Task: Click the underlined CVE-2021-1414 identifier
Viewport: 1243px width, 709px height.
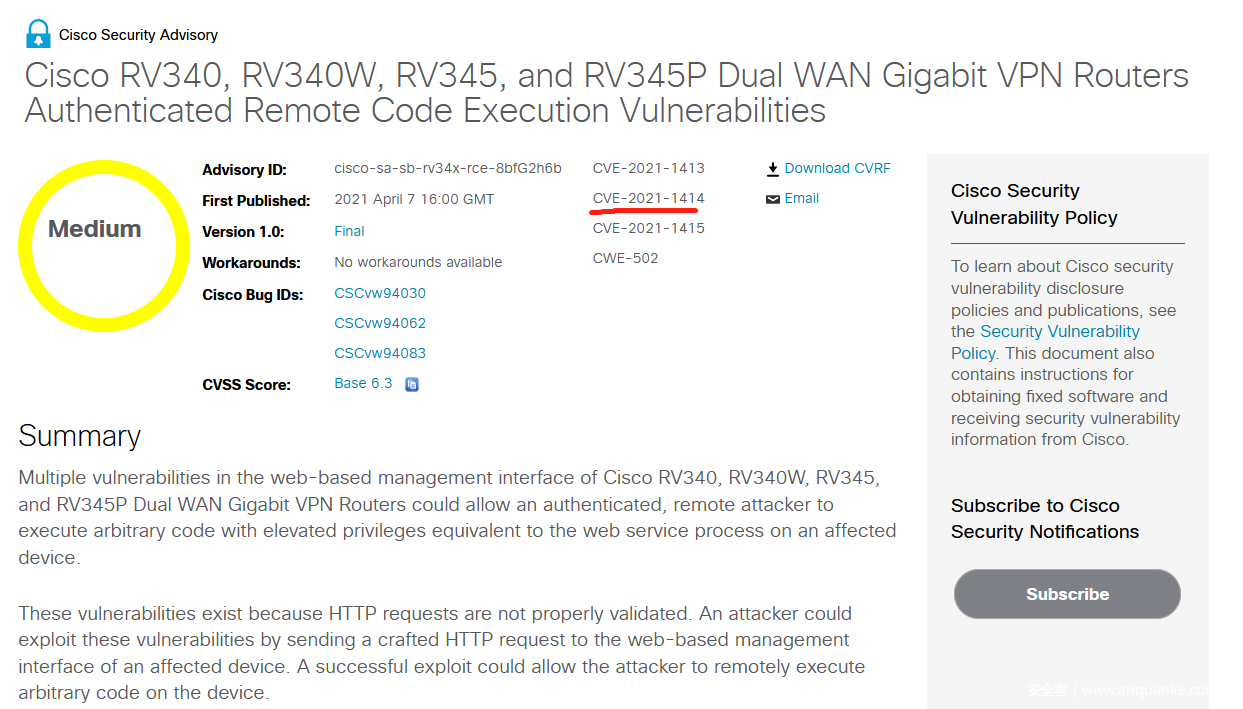Action: (648, 198)
